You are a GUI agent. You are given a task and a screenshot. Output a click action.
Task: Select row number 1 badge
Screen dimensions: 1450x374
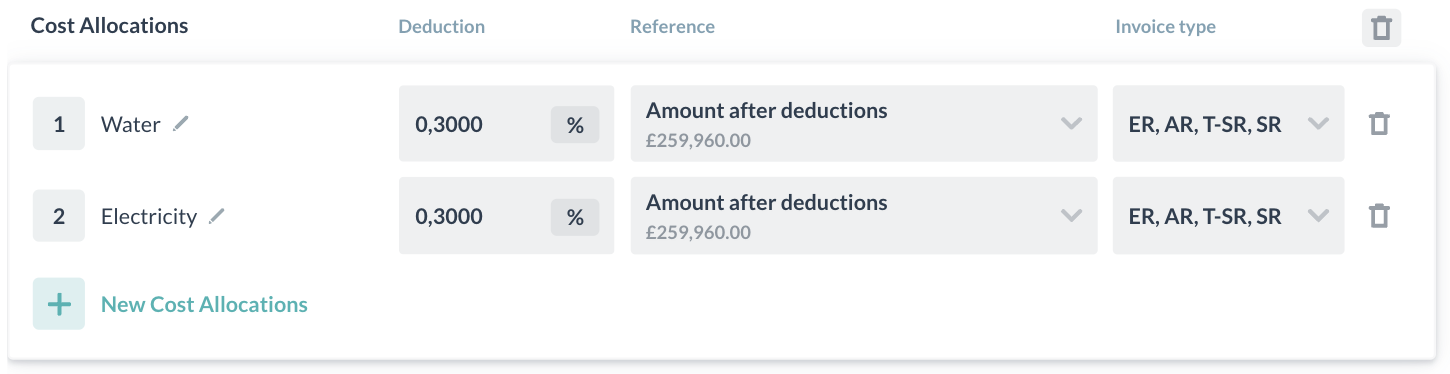[x=59, y=124]
